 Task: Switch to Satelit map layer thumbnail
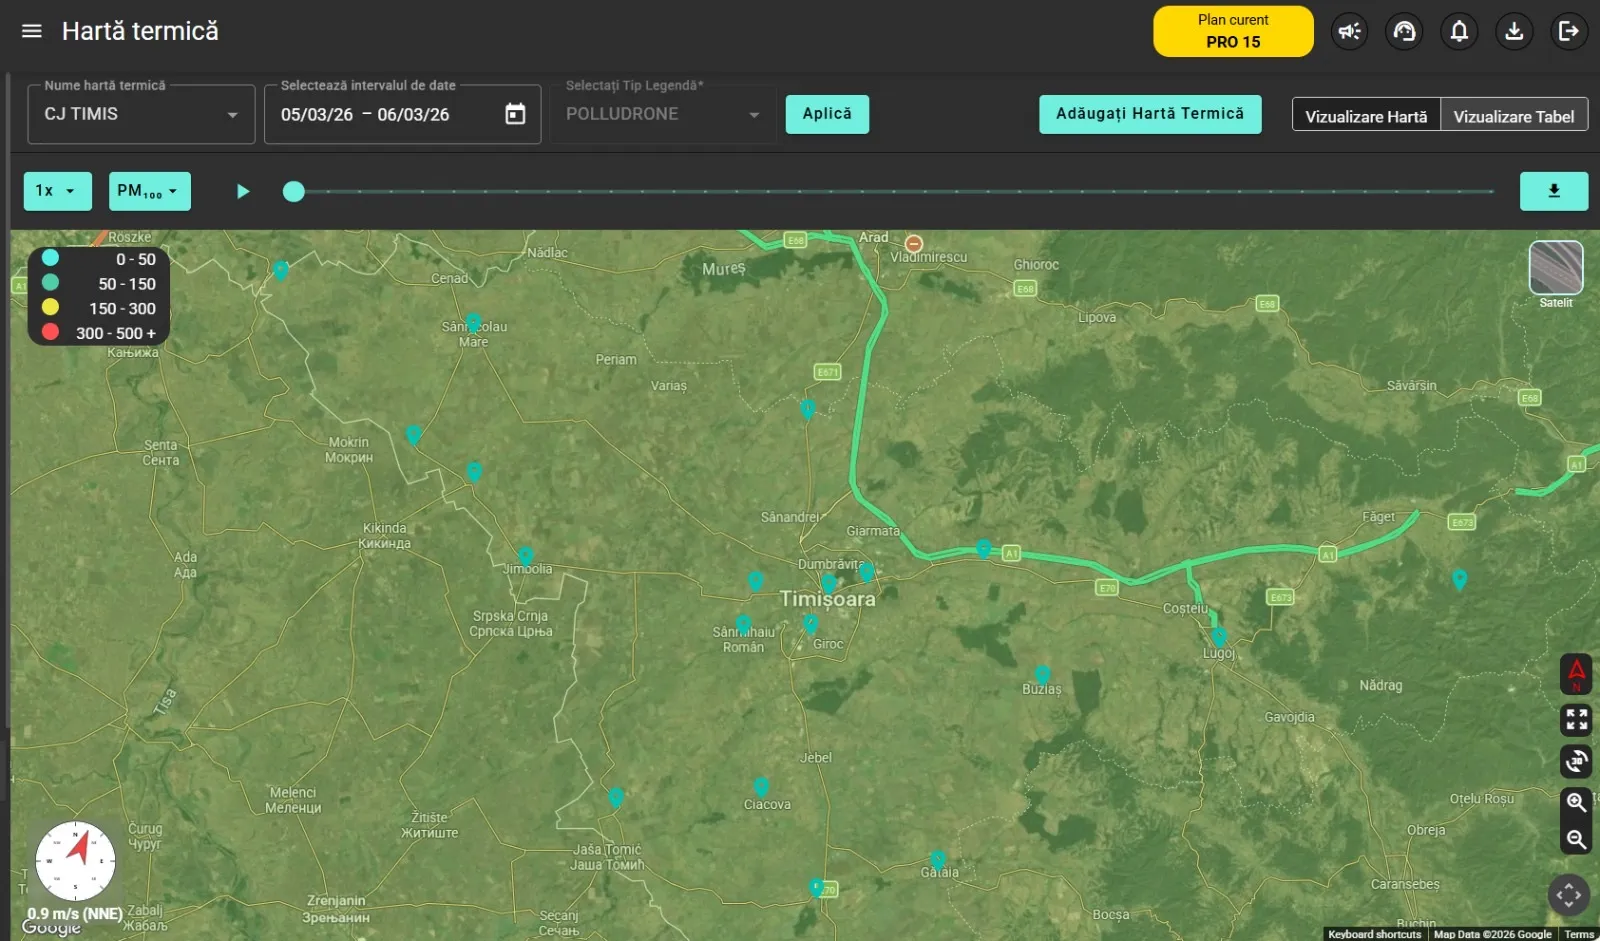point(1556,268)
